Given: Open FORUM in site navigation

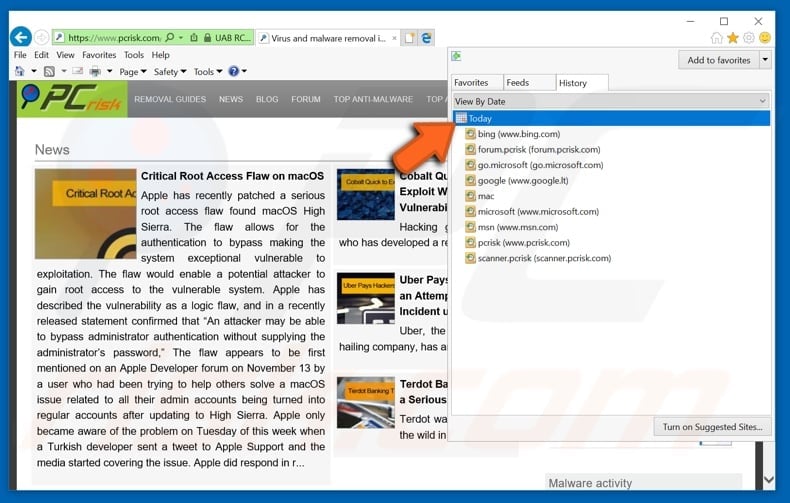Looking at the screenshot, I should (x=306, y=99).
